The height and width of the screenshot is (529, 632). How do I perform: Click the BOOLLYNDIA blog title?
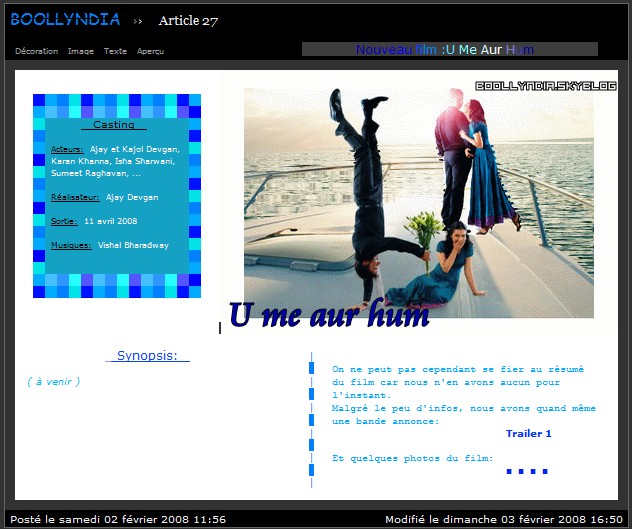(x=65, y=19)
